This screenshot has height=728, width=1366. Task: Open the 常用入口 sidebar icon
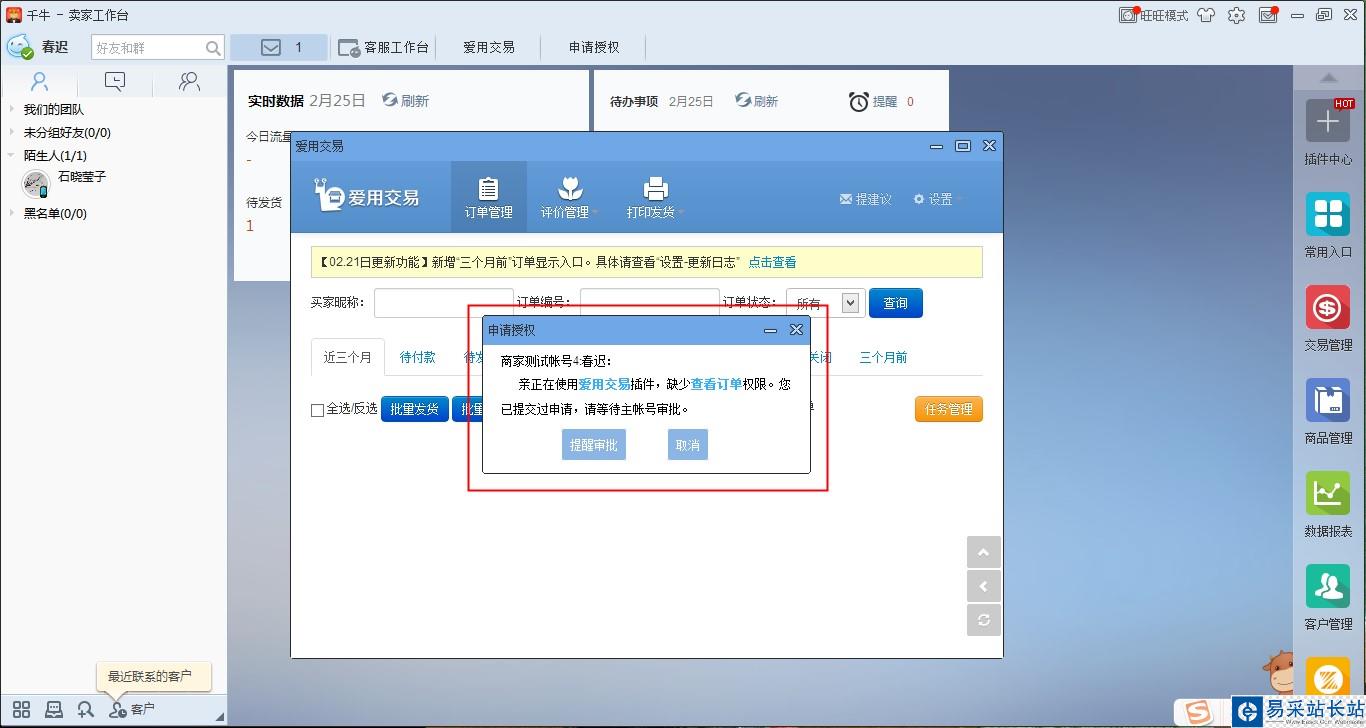tap(1327, 214)
